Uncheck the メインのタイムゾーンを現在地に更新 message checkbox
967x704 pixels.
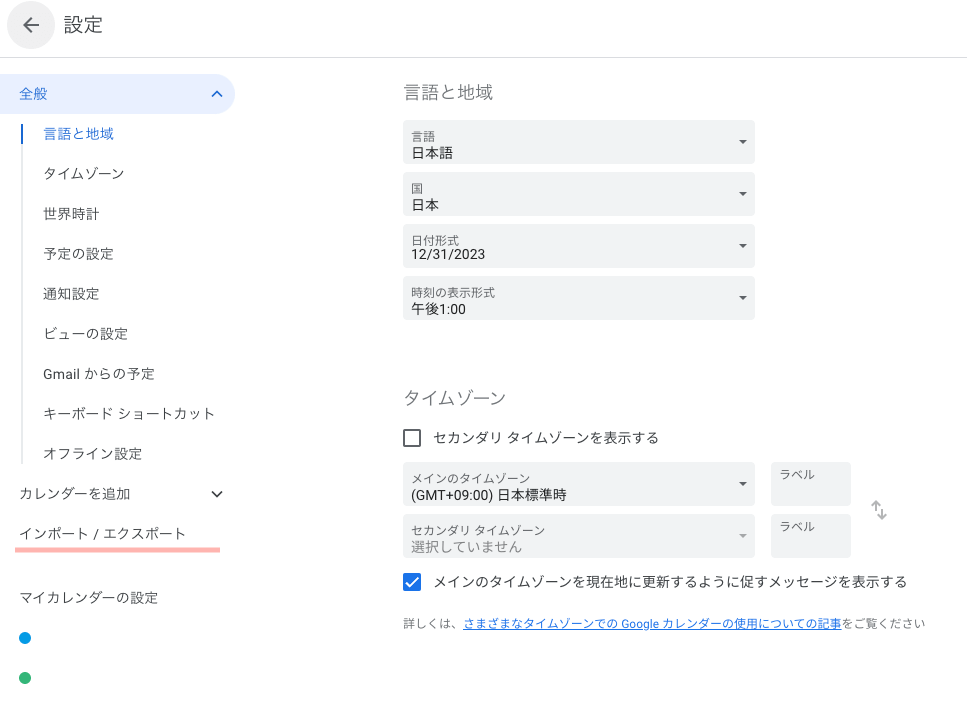(412, 582)
